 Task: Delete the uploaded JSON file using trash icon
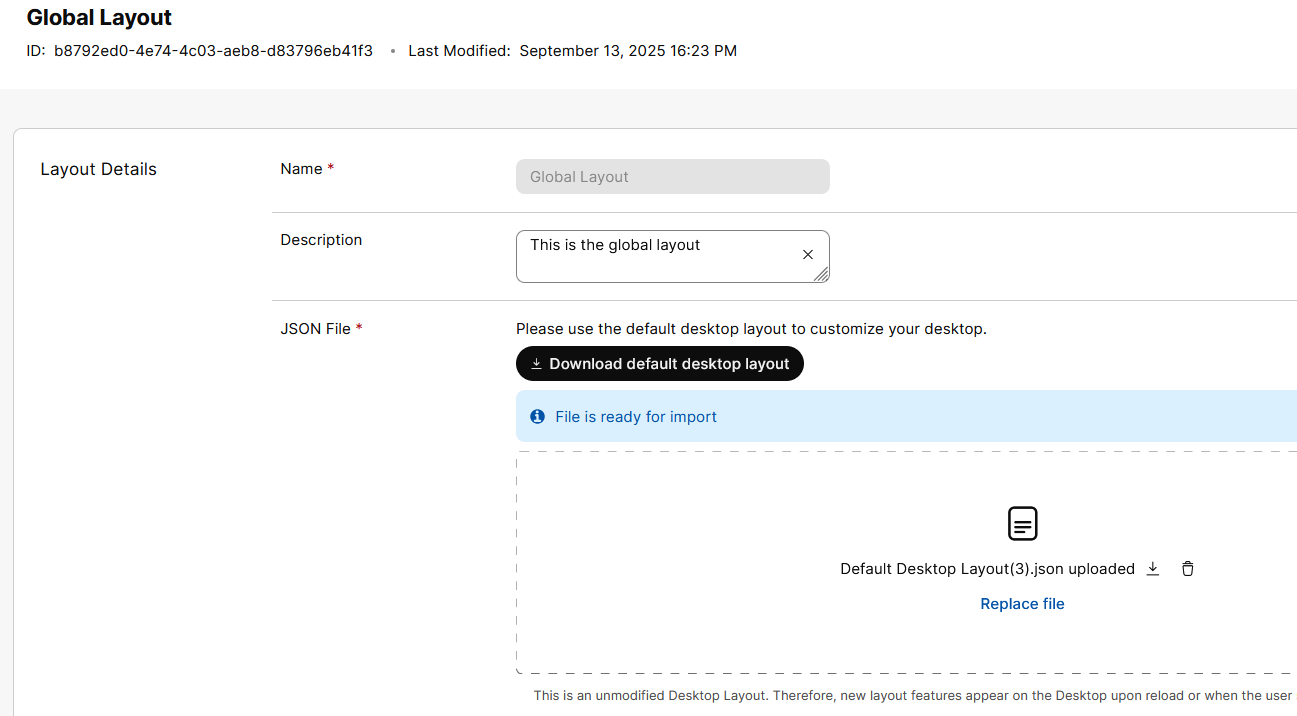tap(1187, 569)
